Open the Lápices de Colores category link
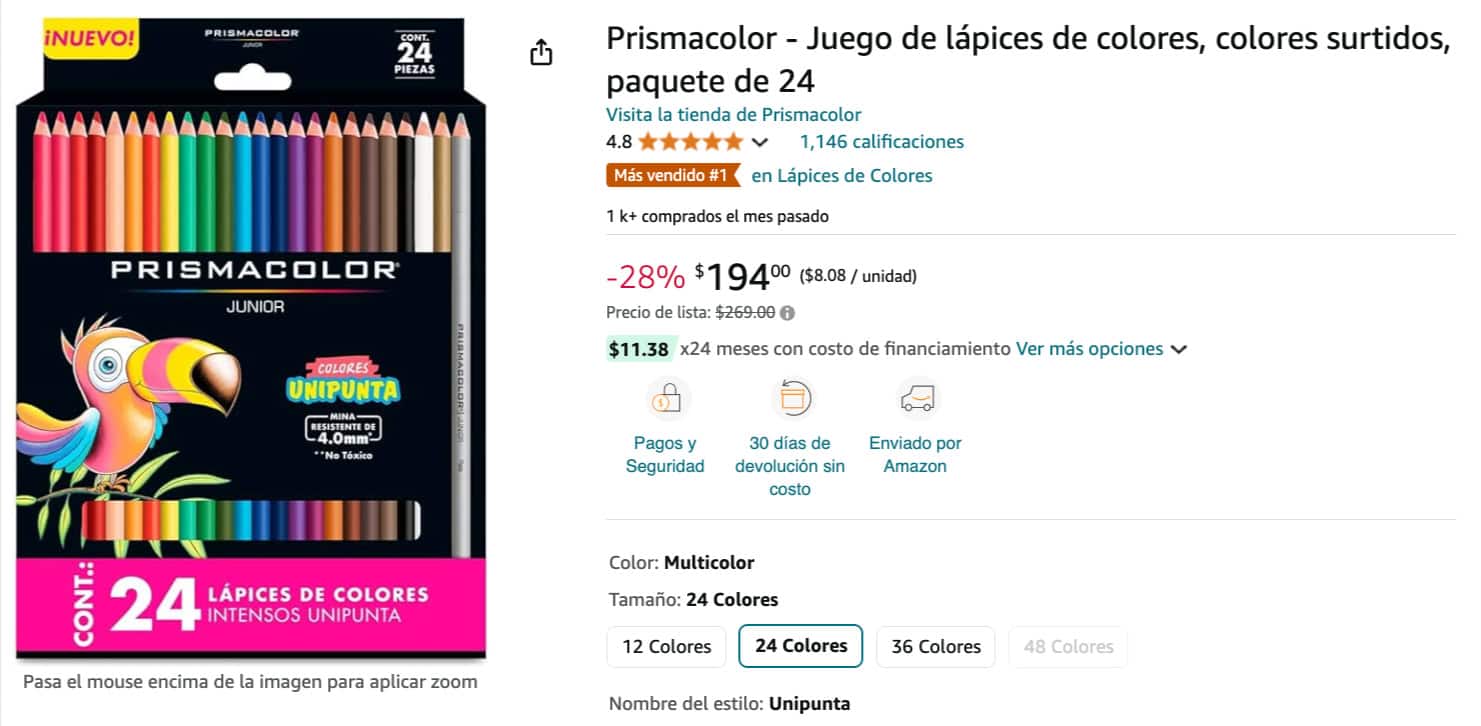 (x=842, y=176)
